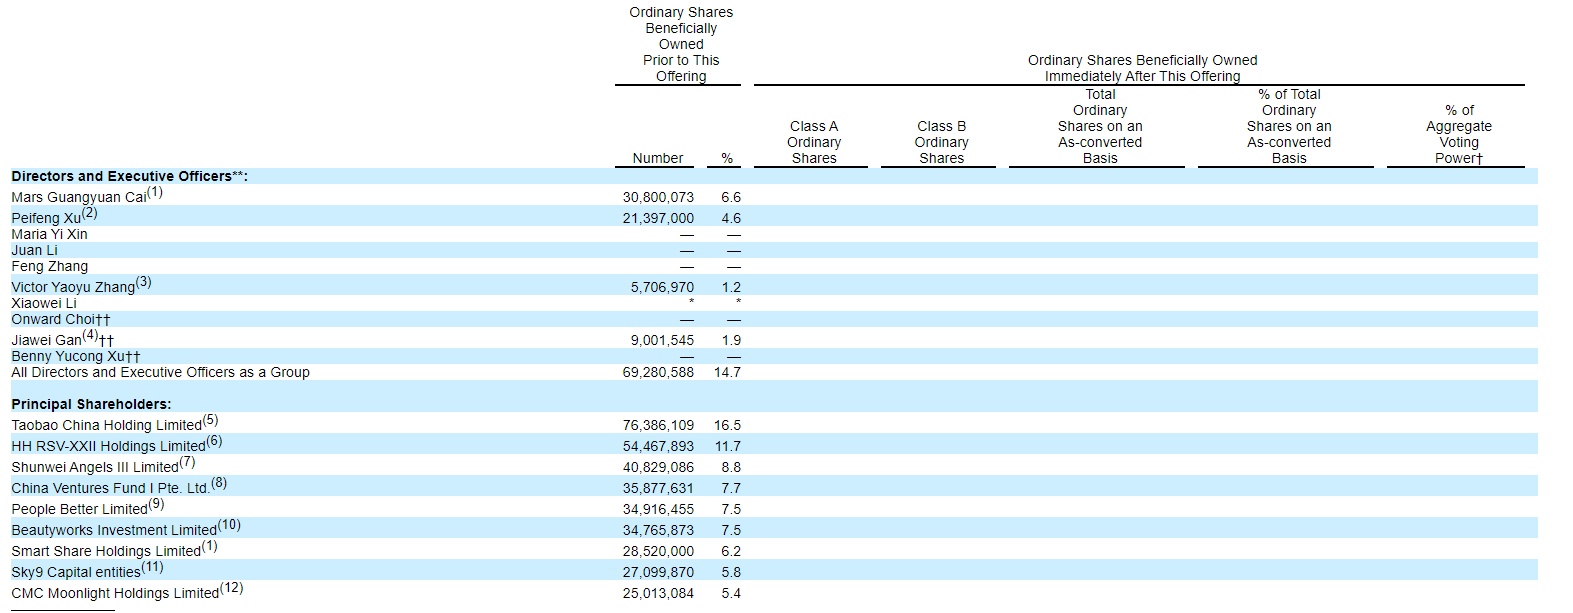Select Peifeng Xu's share count 21,397,000

[657, 218]
